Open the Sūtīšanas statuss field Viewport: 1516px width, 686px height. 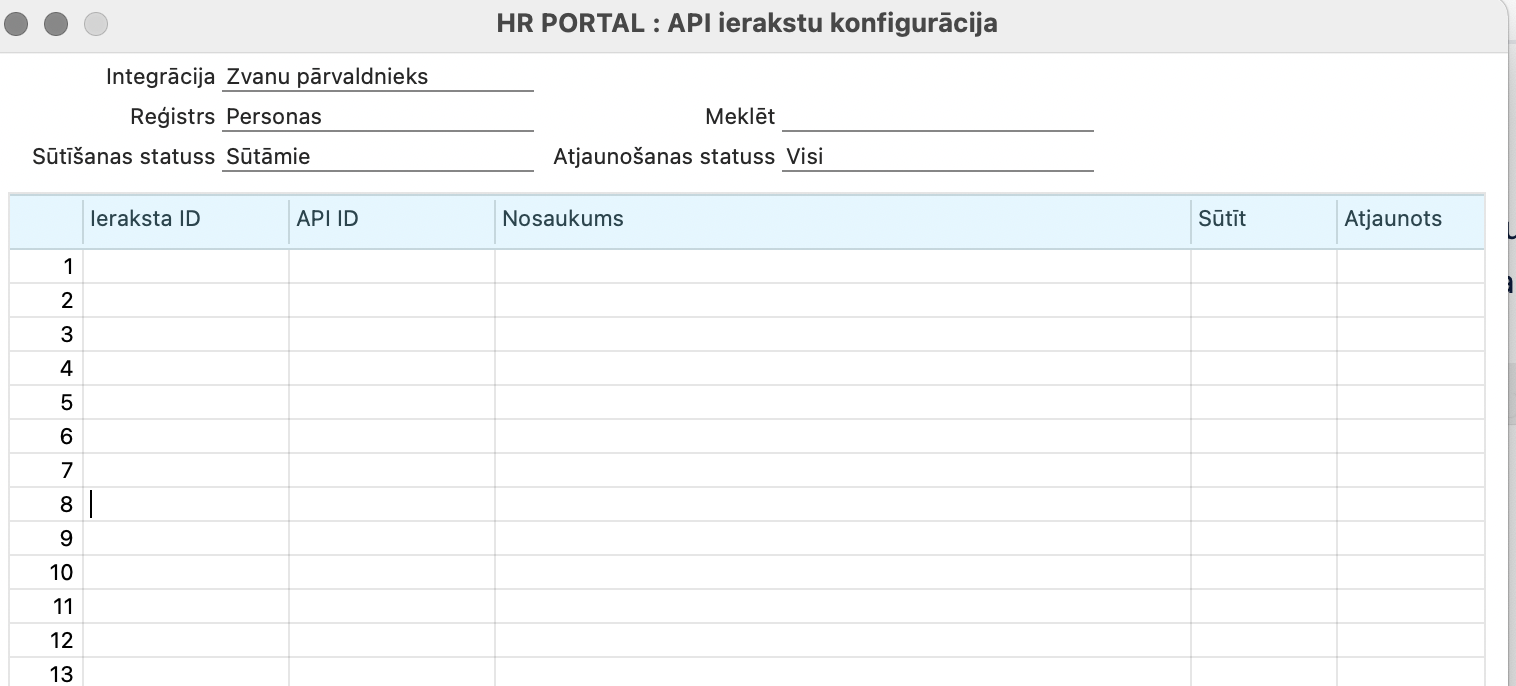tap(377, 157)
